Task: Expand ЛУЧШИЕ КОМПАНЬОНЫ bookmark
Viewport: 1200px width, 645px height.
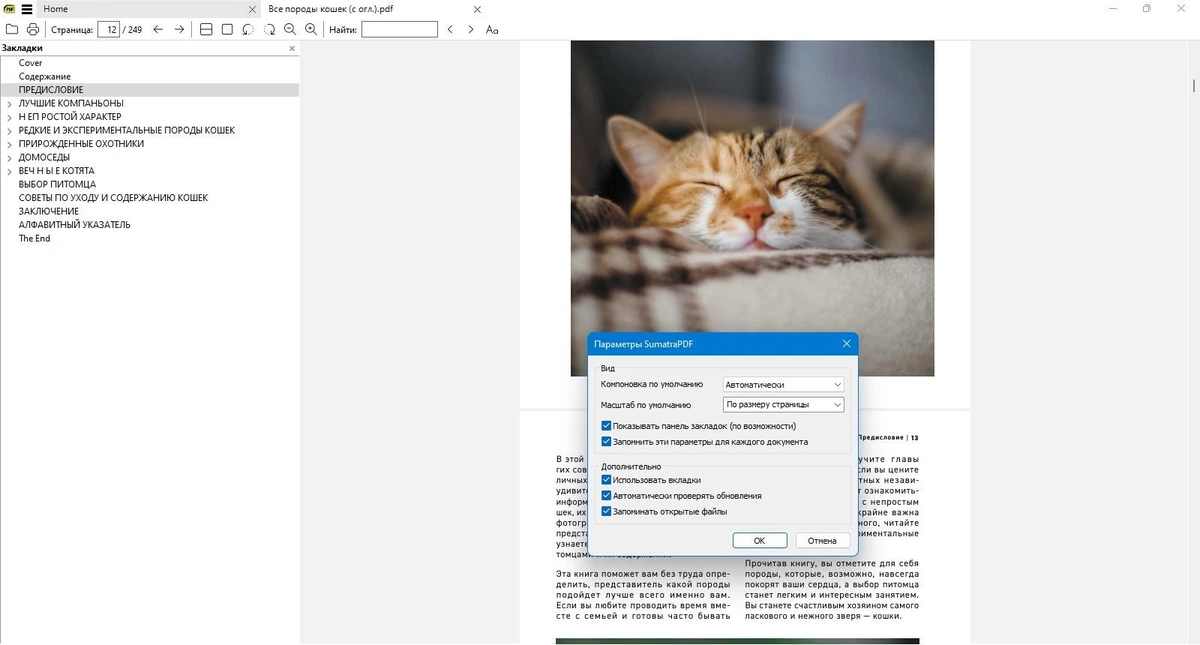Action: [x=10, y=104]
